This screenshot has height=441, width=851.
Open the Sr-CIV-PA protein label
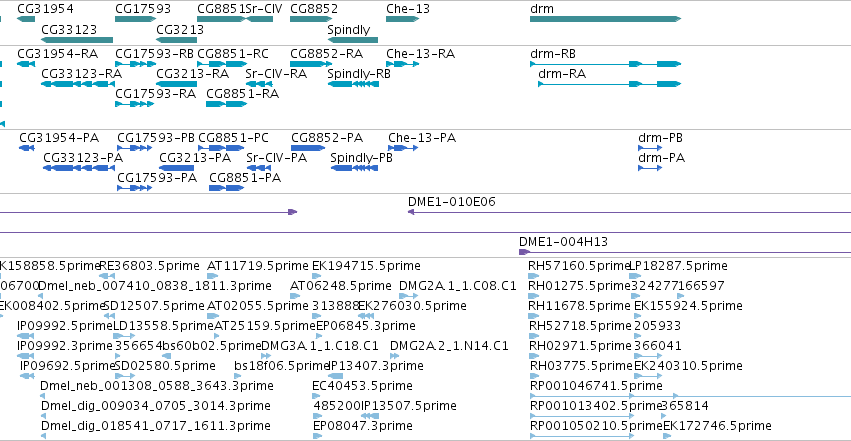[276, 158]
